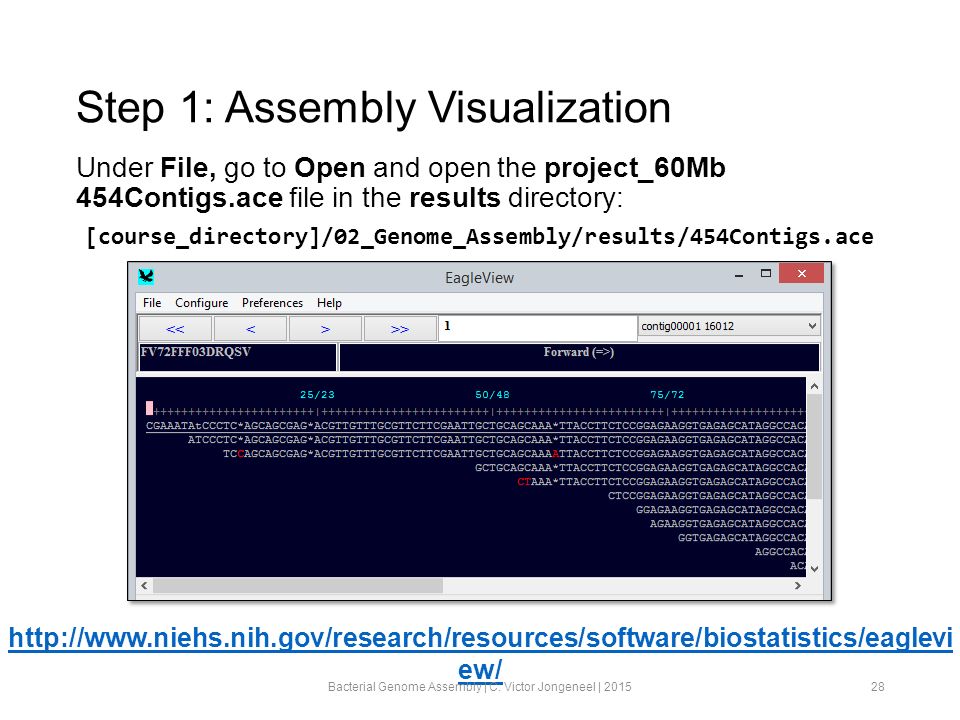Click the horizontal scrollbar left arrow
This screenshot has height=720, width=960.
(144, 586)
